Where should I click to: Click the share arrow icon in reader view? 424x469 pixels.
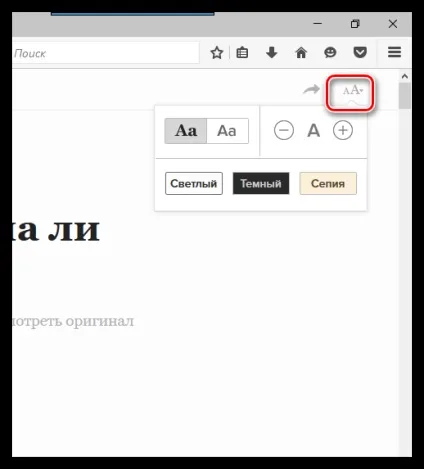coord(311,89)
